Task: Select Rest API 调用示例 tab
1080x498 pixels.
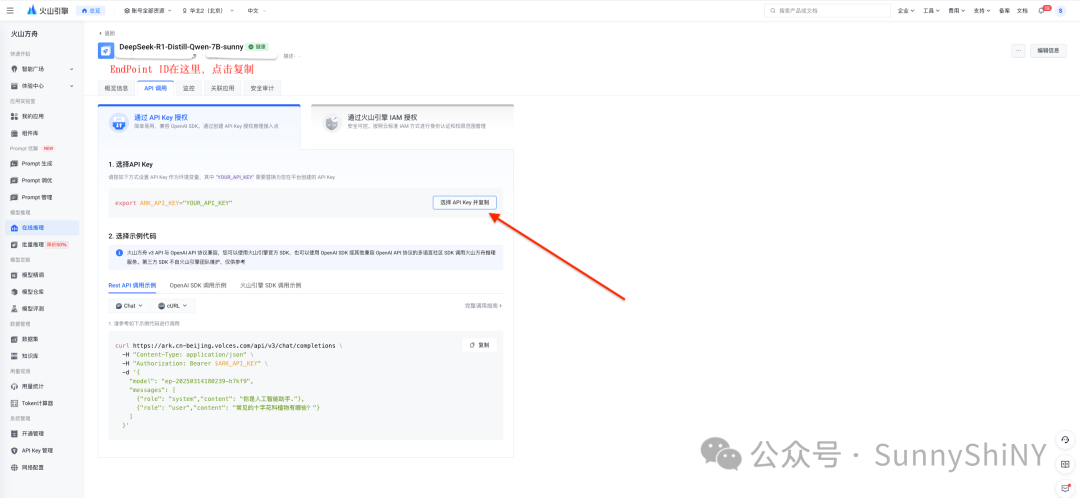Action: pos(132,285)
